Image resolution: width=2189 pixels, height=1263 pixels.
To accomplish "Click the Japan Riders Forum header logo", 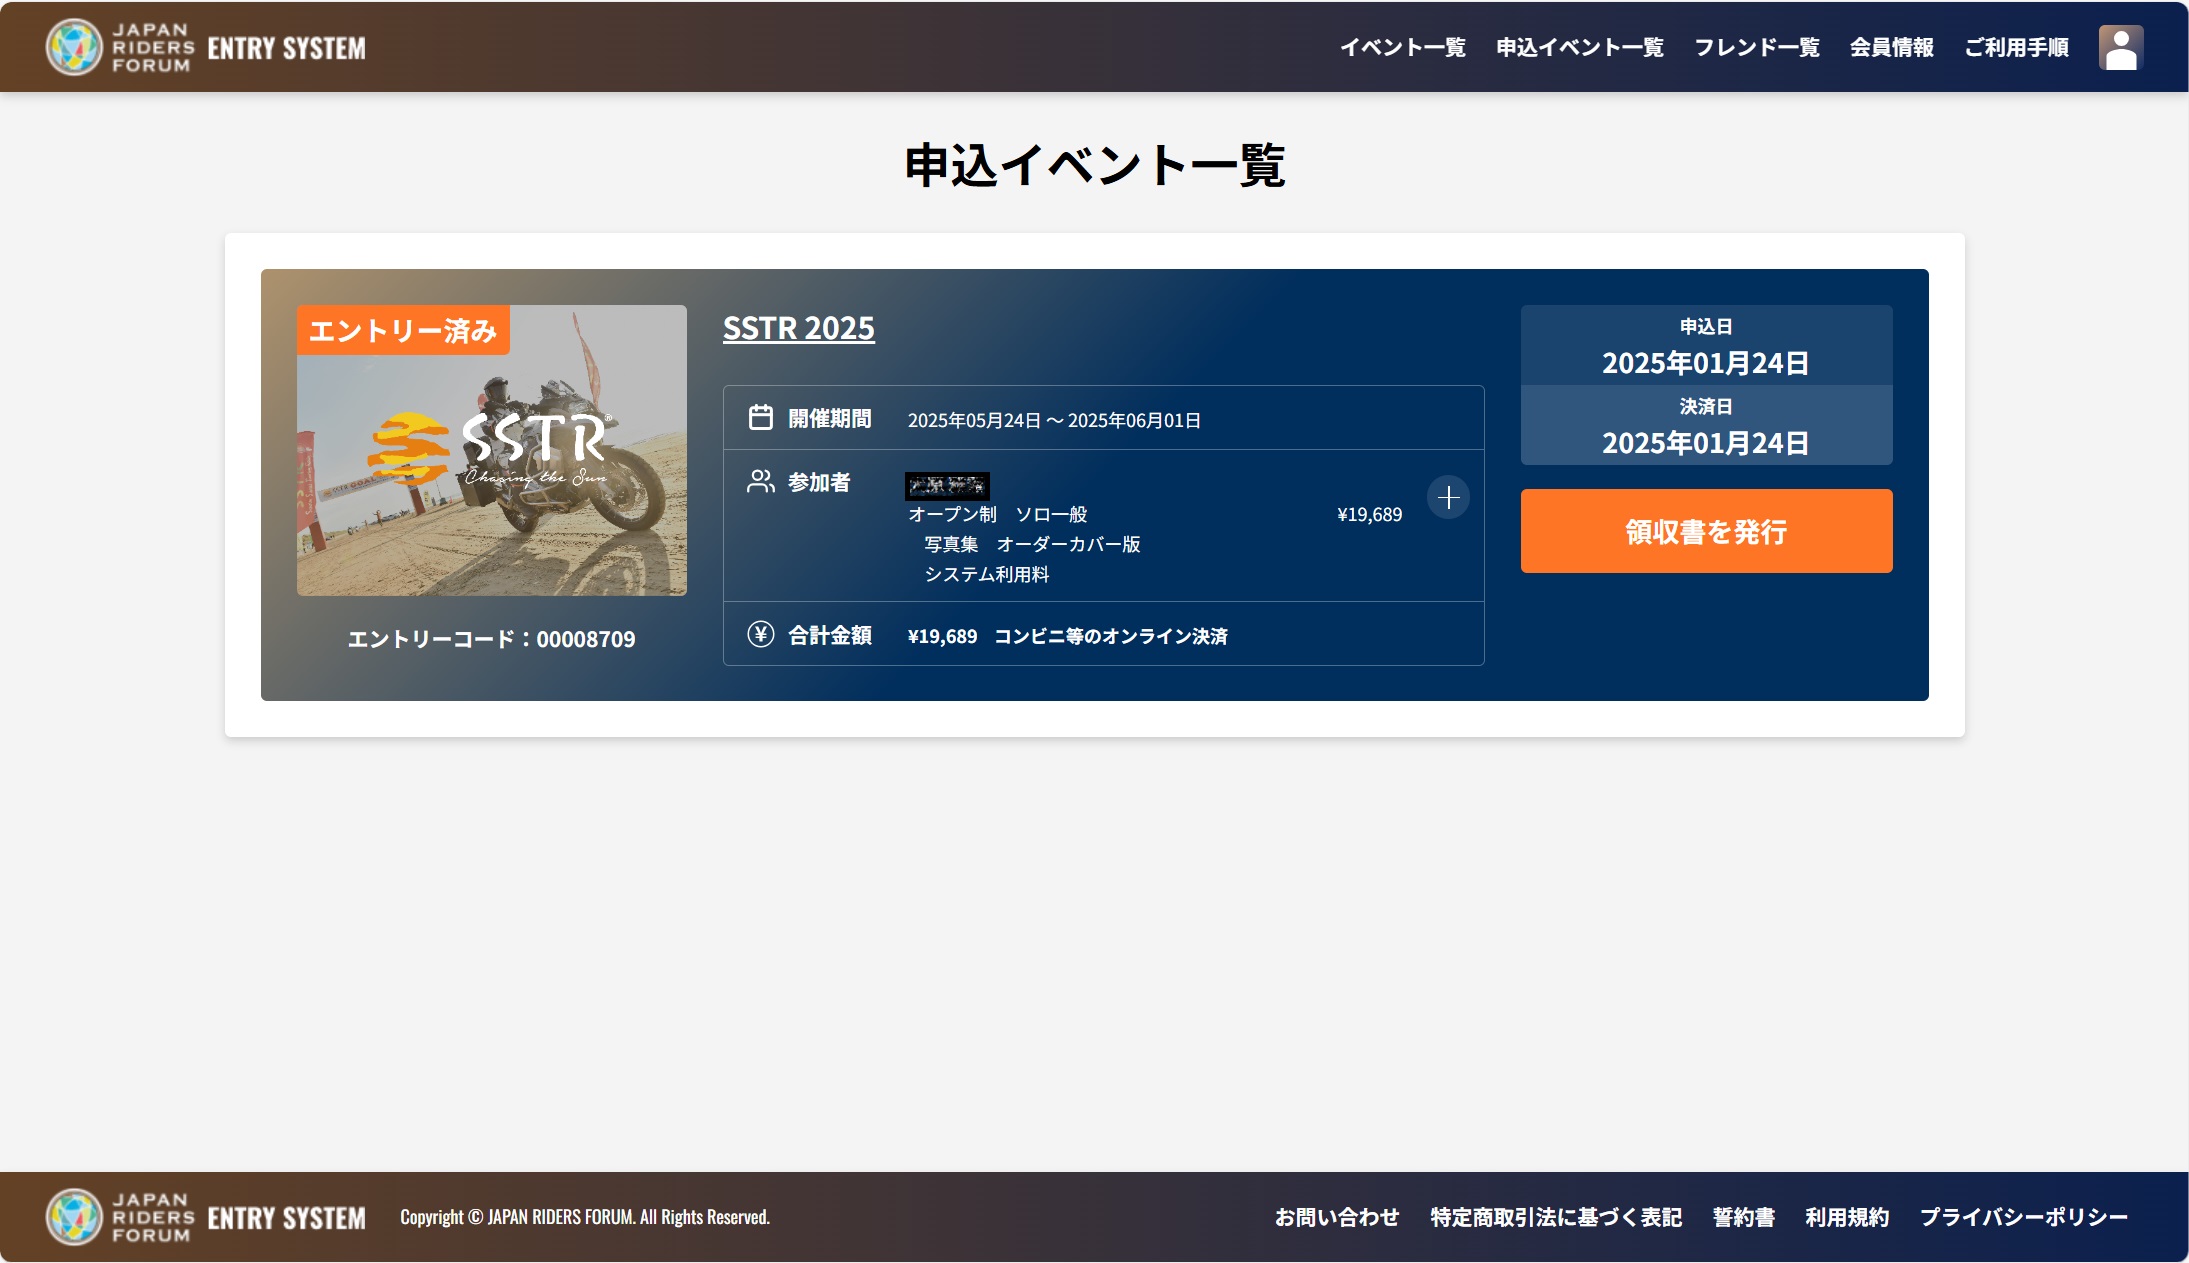I will (206, 47).
